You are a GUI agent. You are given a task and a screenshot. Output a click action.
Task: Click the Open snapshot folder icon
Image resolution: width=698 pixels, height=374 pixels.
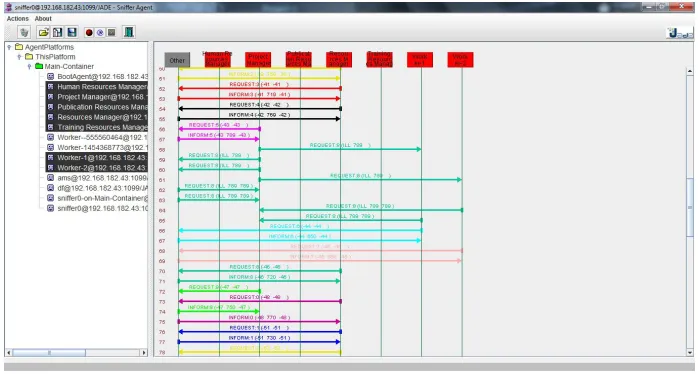tap(43, 33)
